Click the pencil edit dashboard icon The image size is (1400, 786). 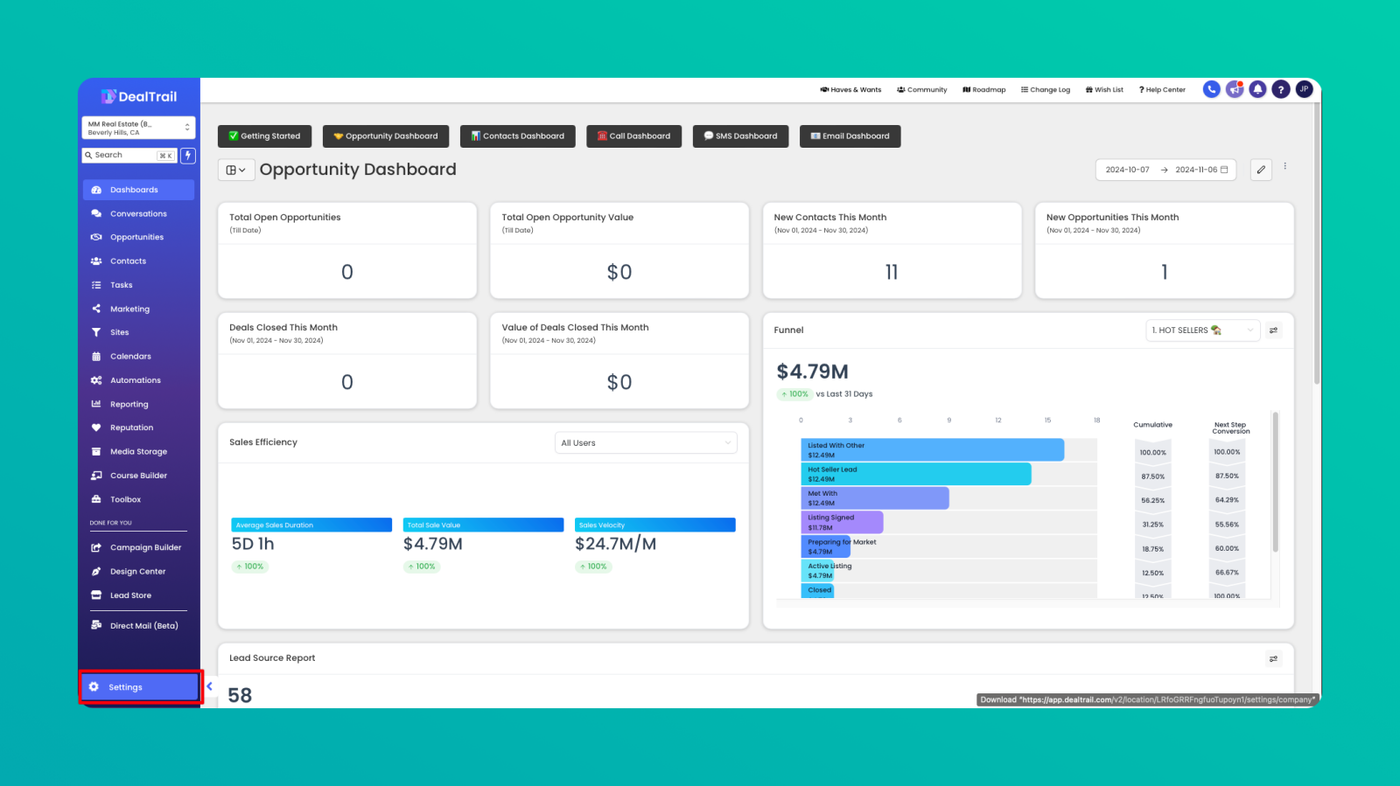pos(1261,170)
